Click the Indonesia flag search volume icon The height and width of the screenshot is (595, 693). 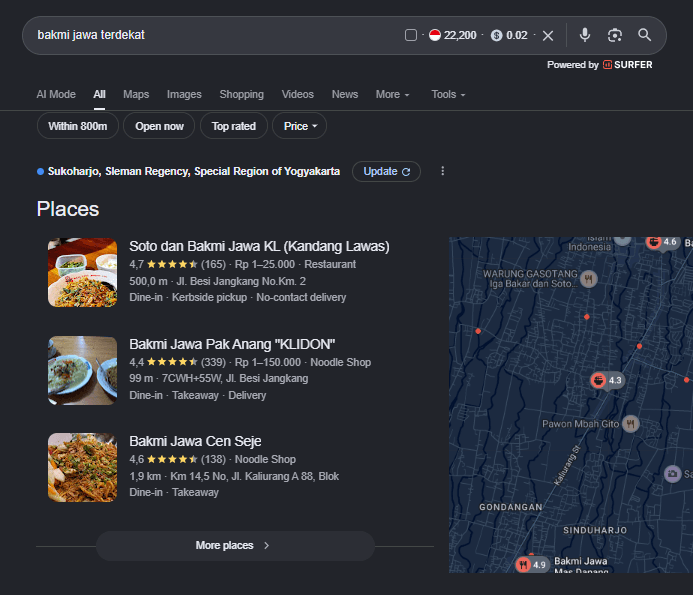435,35
